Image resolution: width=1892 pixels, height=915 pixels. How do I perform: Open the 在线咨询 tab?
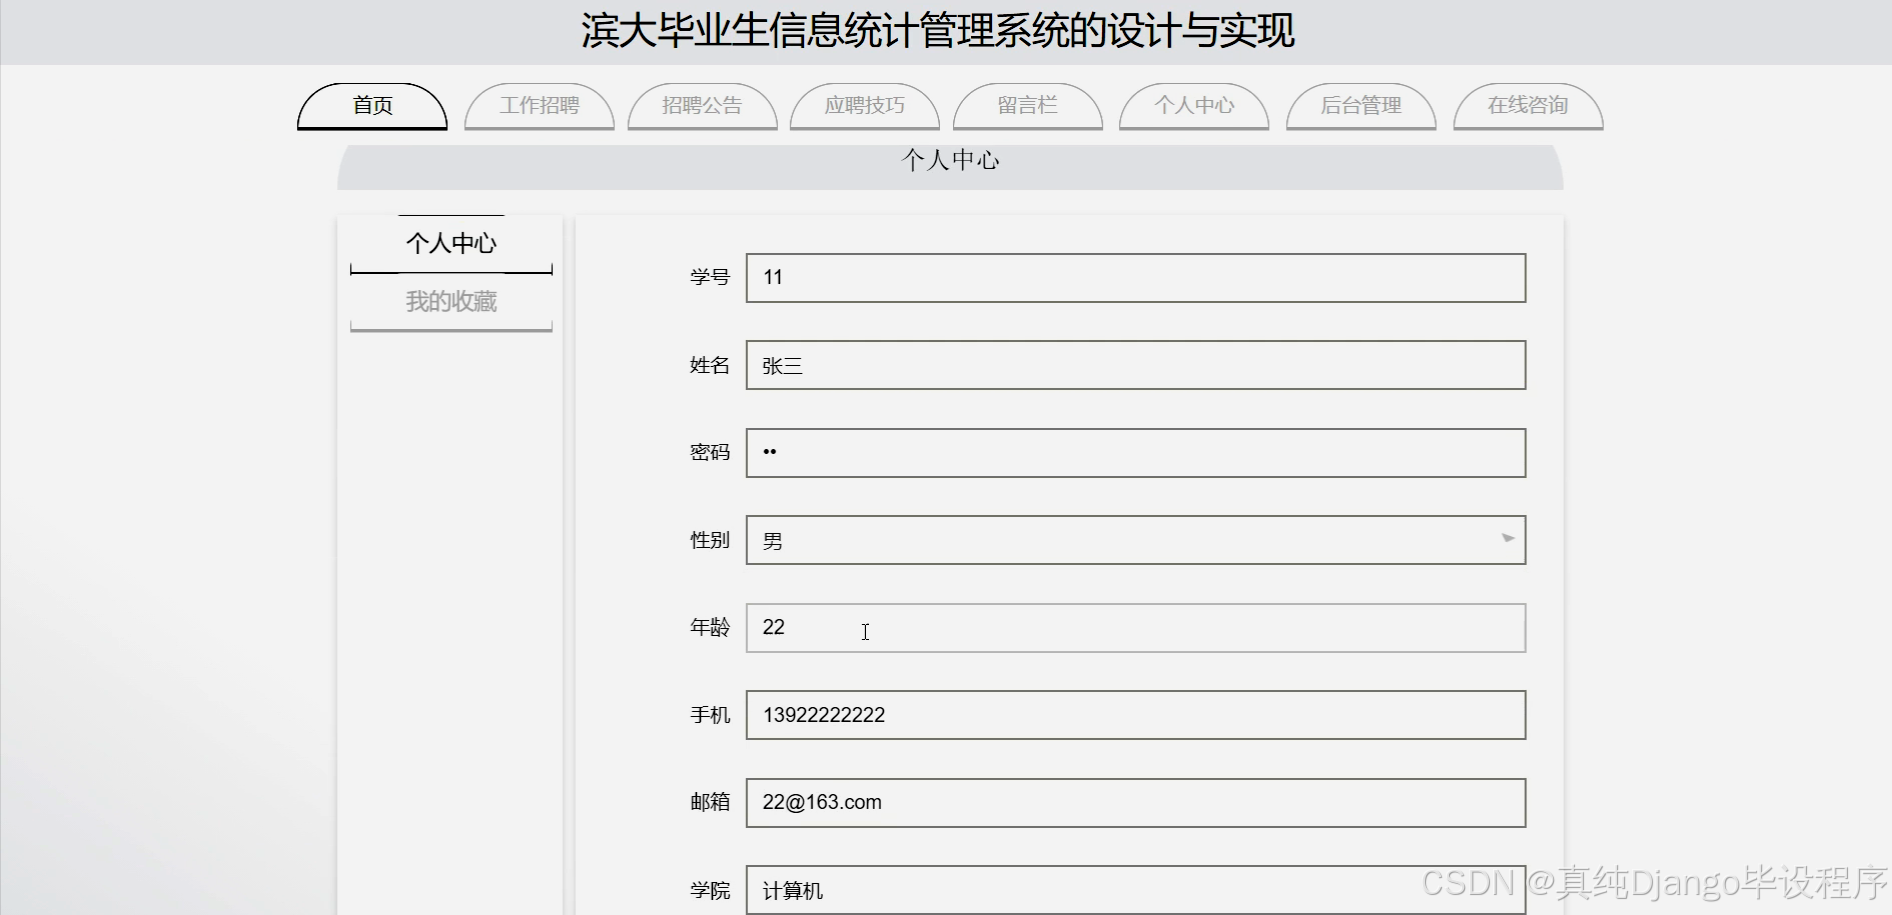coord(1527,107)
